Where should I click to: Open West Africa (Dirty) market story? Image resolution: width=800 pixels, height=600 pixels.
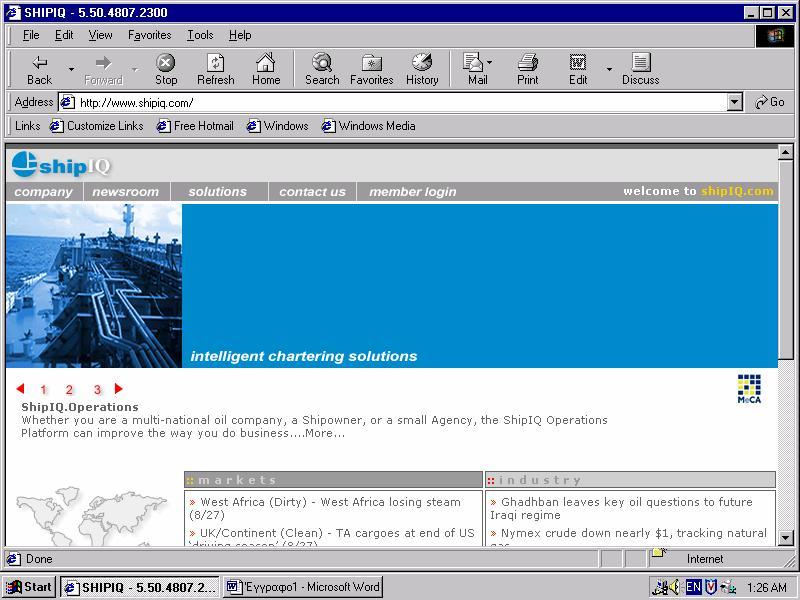coord(325,508)
